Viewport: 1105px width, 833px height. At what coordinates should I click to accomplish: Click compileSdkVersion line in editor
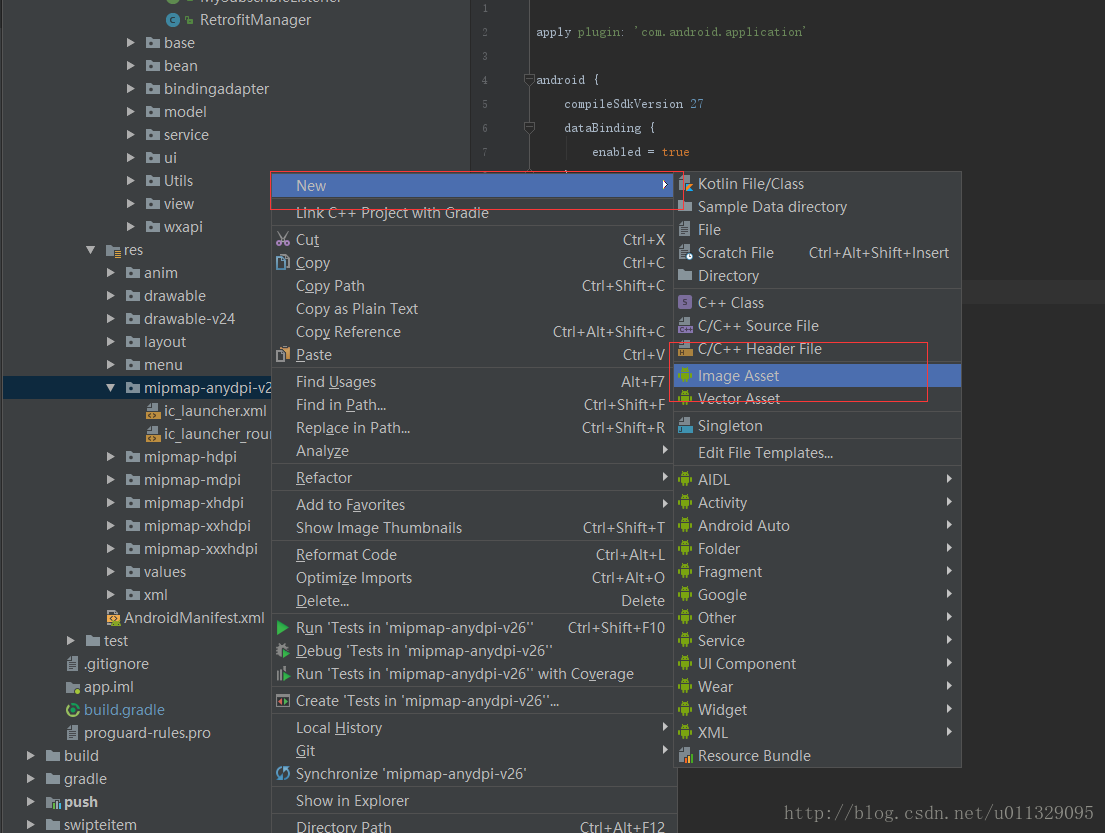[633, 104]
